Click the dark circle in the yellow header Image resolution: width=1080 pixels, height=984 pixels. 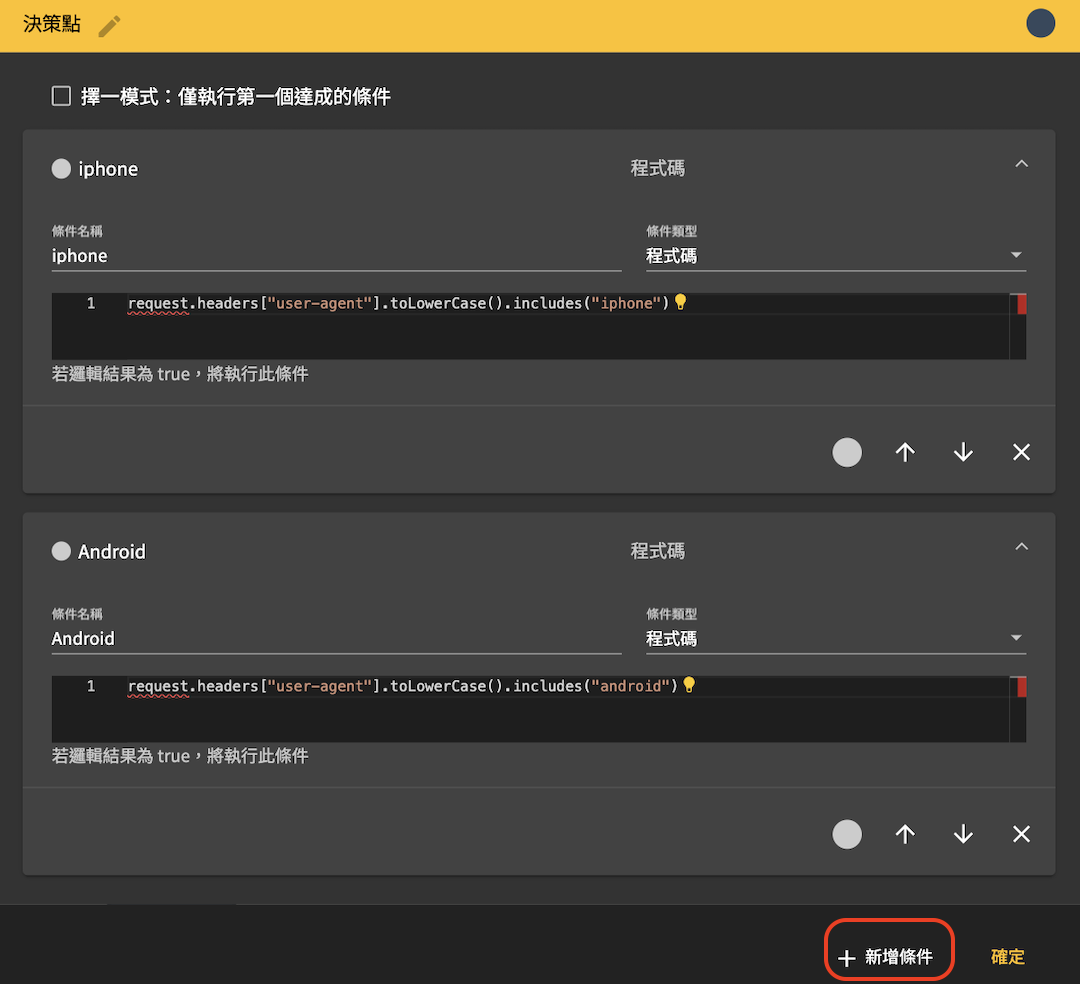point(1040,23)
